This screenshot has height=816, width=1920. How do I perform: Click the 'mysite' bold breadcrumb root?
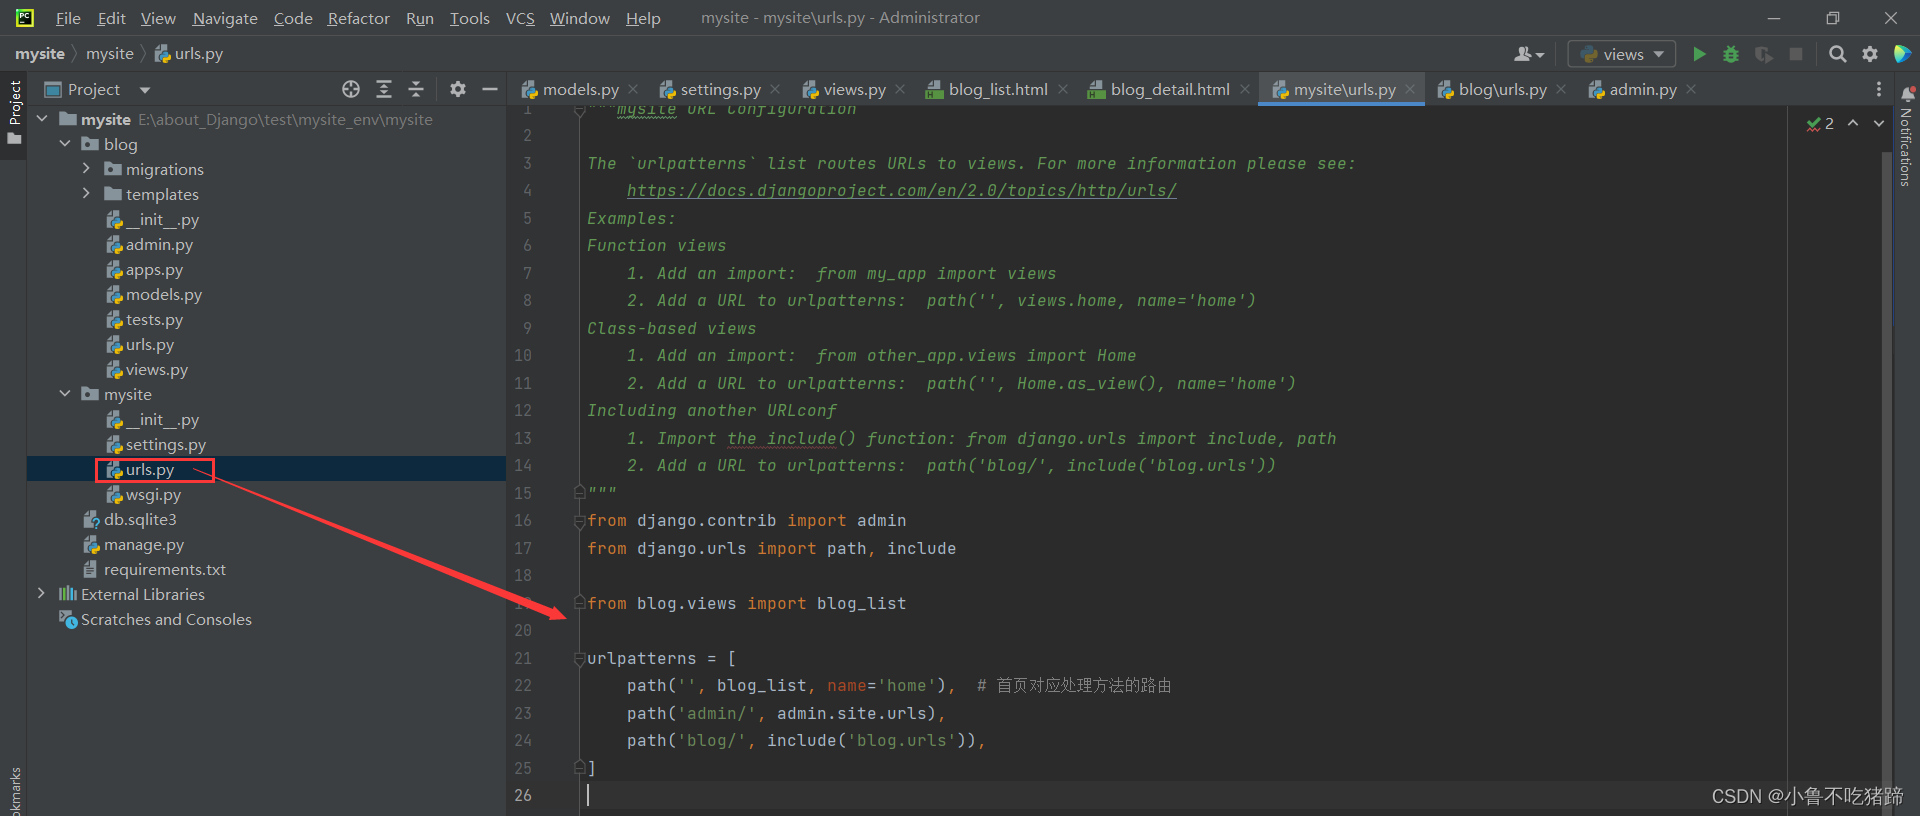[40, 54]
